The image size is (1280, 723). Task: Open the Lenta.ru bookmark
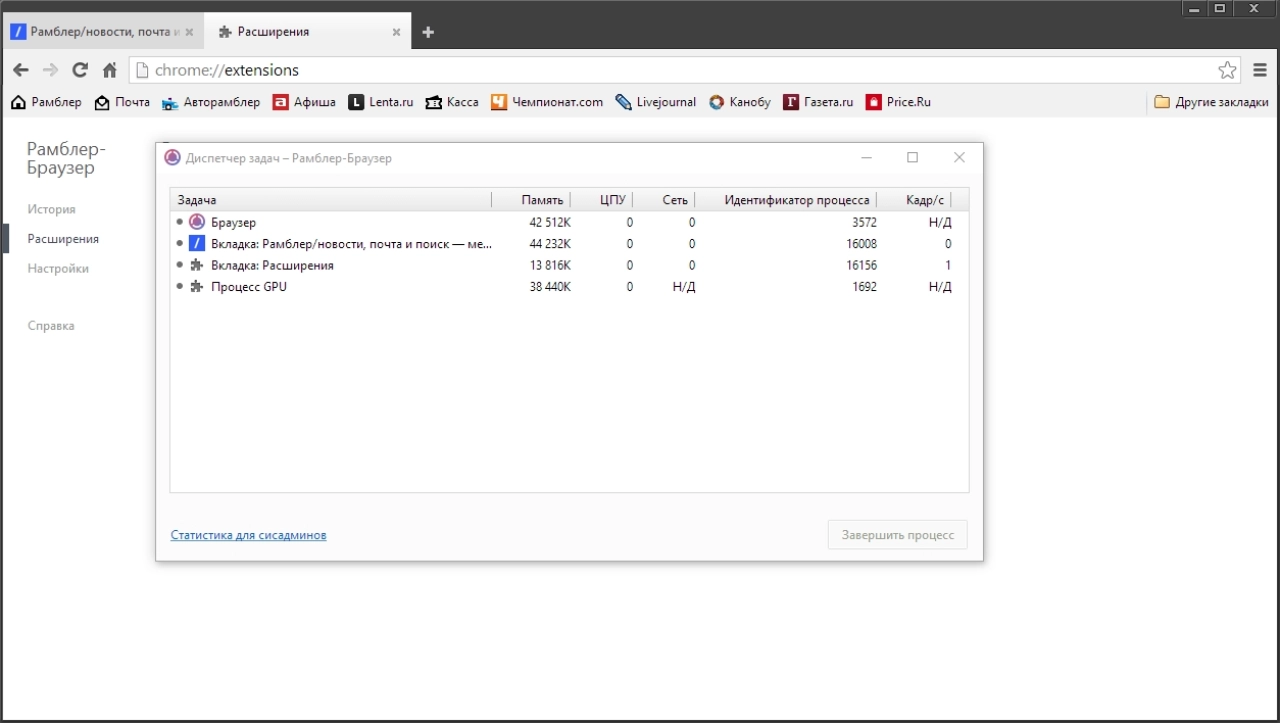pos(381,102)
